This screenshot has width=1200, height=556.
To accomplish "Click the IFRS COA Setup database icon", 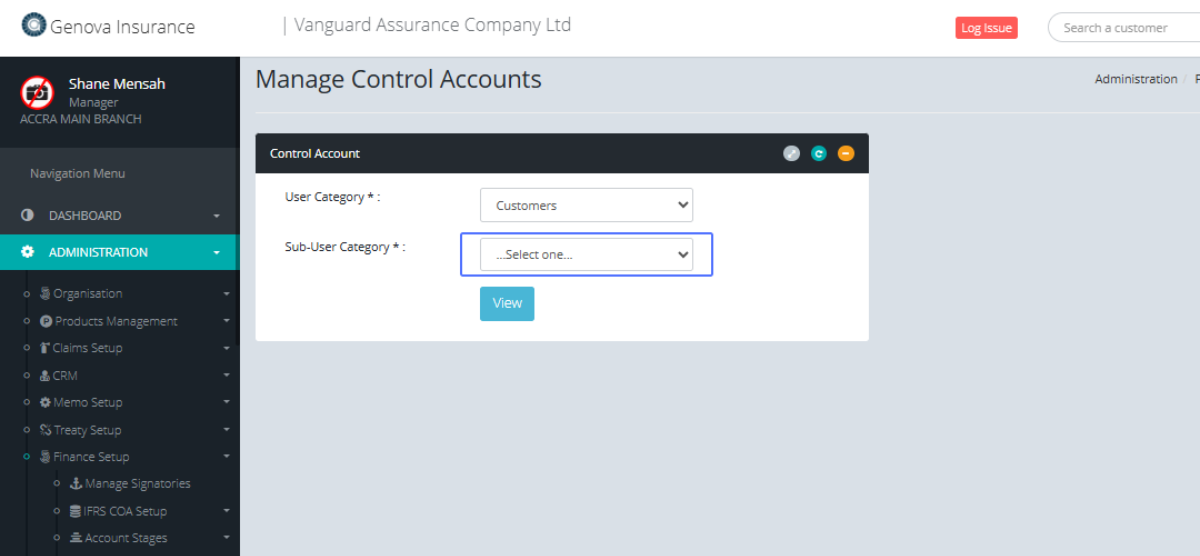I will 76,511.
